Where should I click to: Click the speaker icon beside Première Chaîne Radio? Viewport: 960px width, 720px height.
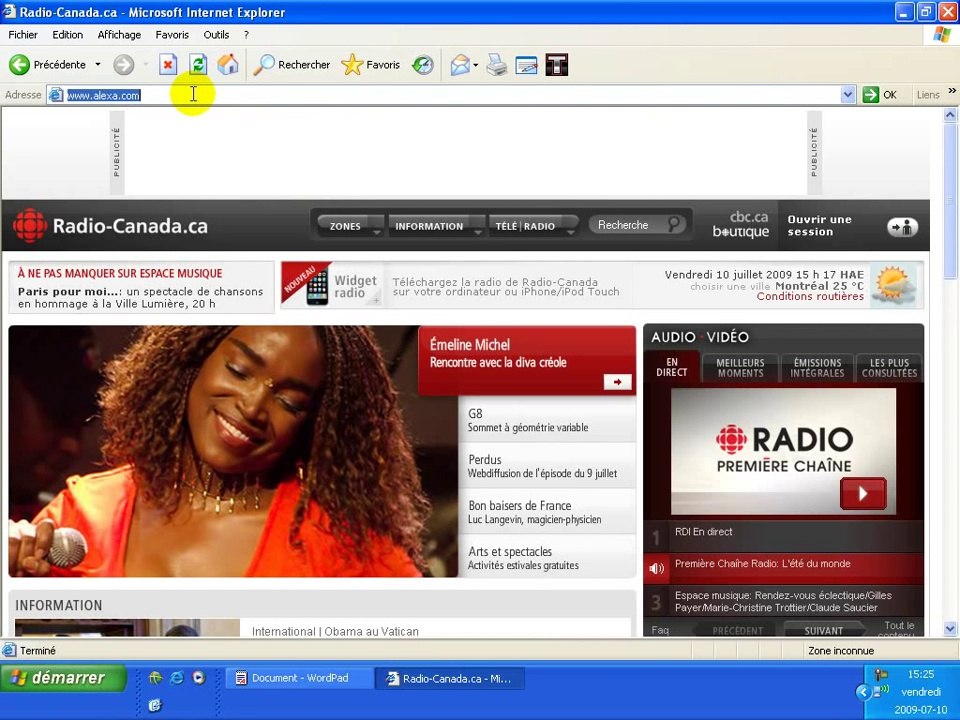click(656, 569)
